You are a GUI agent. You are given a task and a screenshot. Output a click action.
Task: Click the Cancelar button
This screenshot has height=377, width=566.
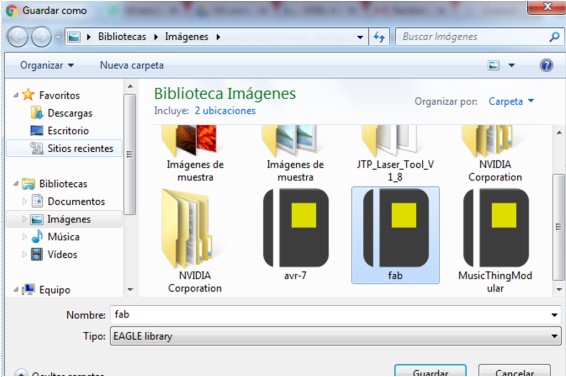click(514, 370)
